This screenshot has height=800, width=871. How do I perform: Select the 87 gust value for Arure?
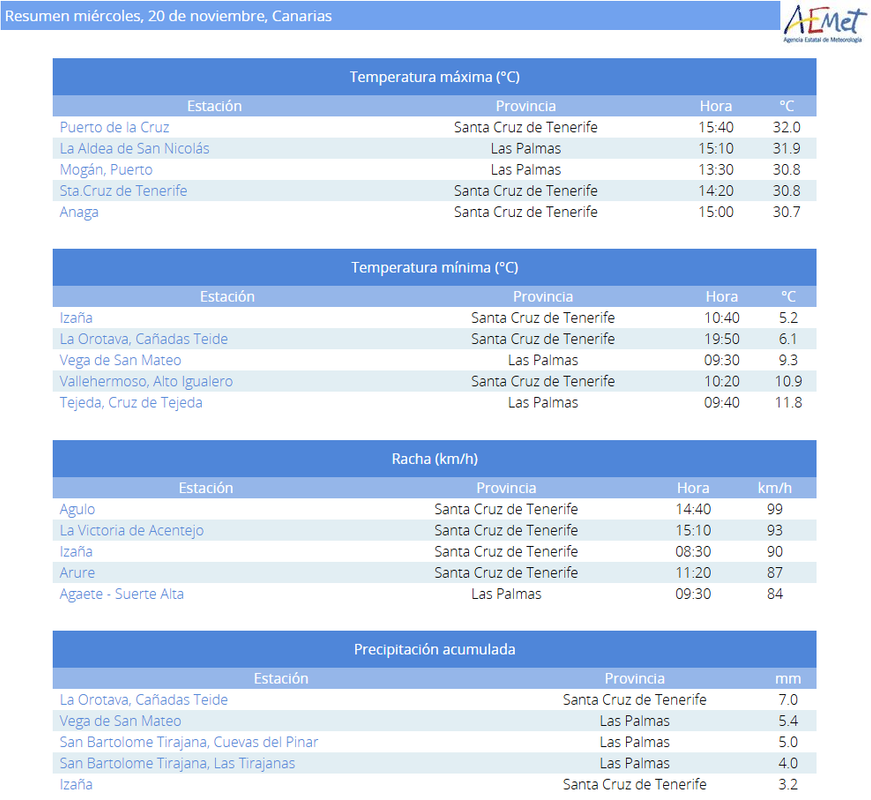coord(774,572)
